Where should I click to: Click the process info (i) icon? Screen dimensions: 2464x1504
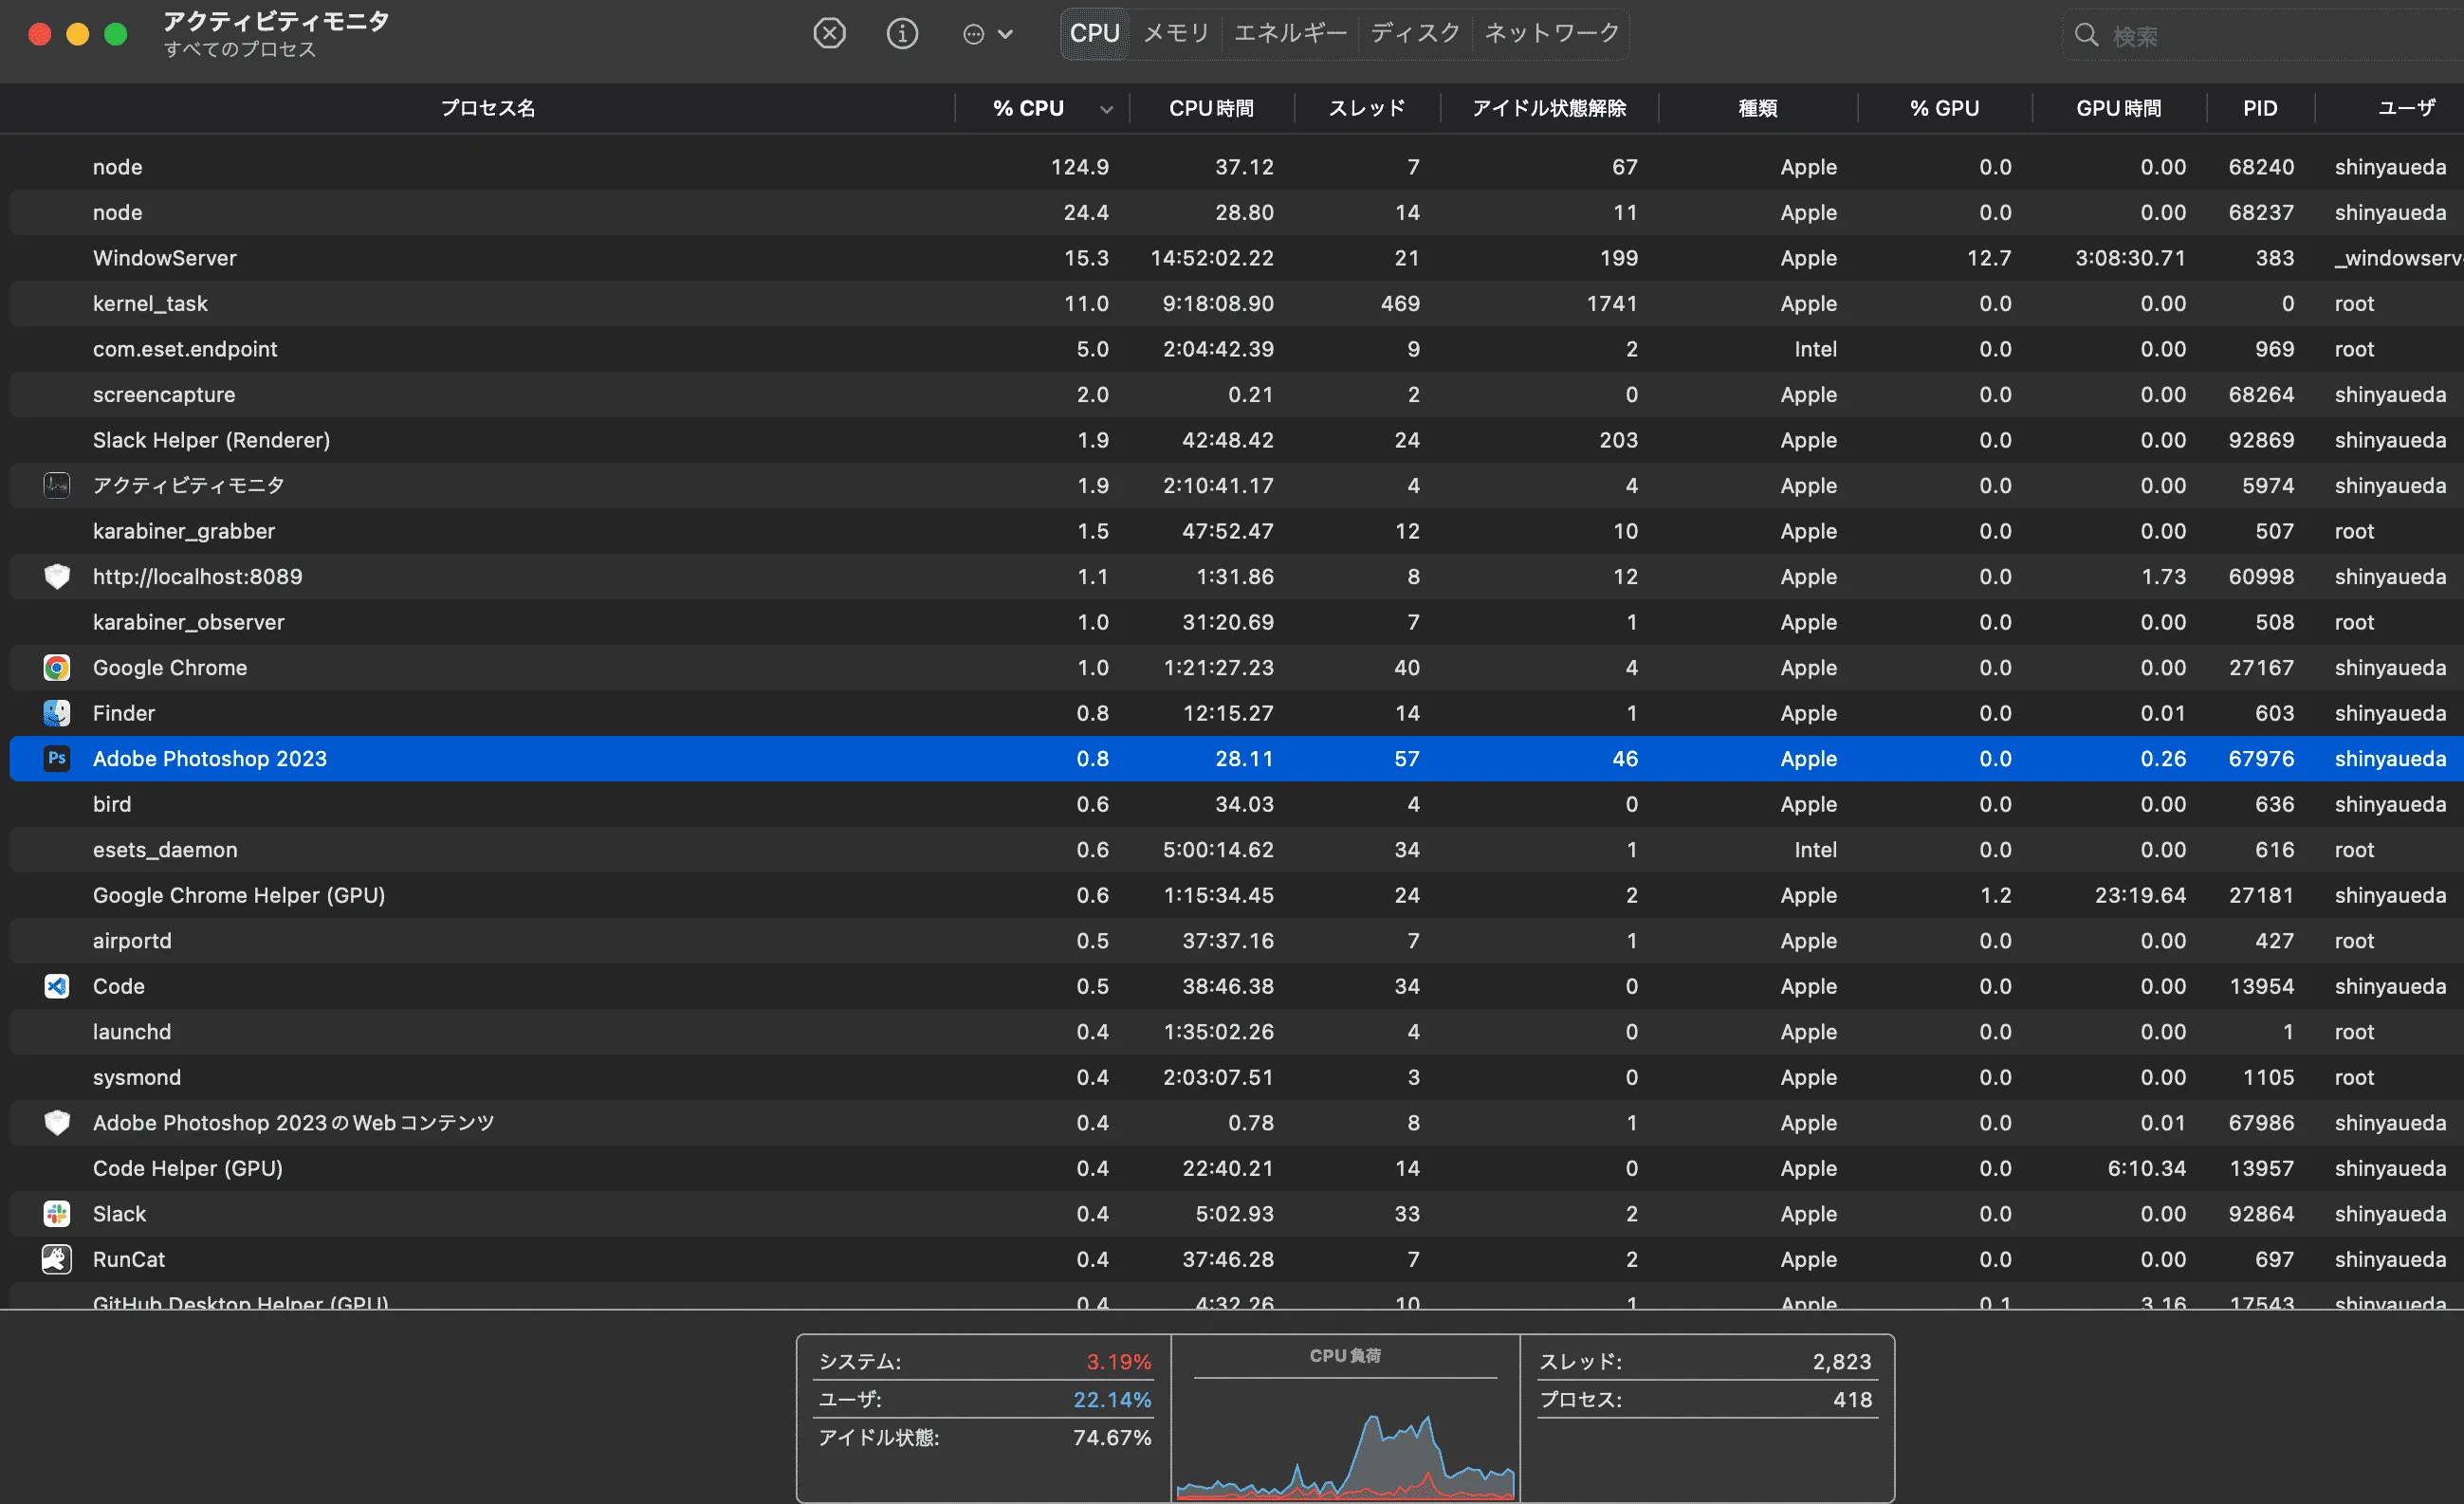[x=902, y=34]
